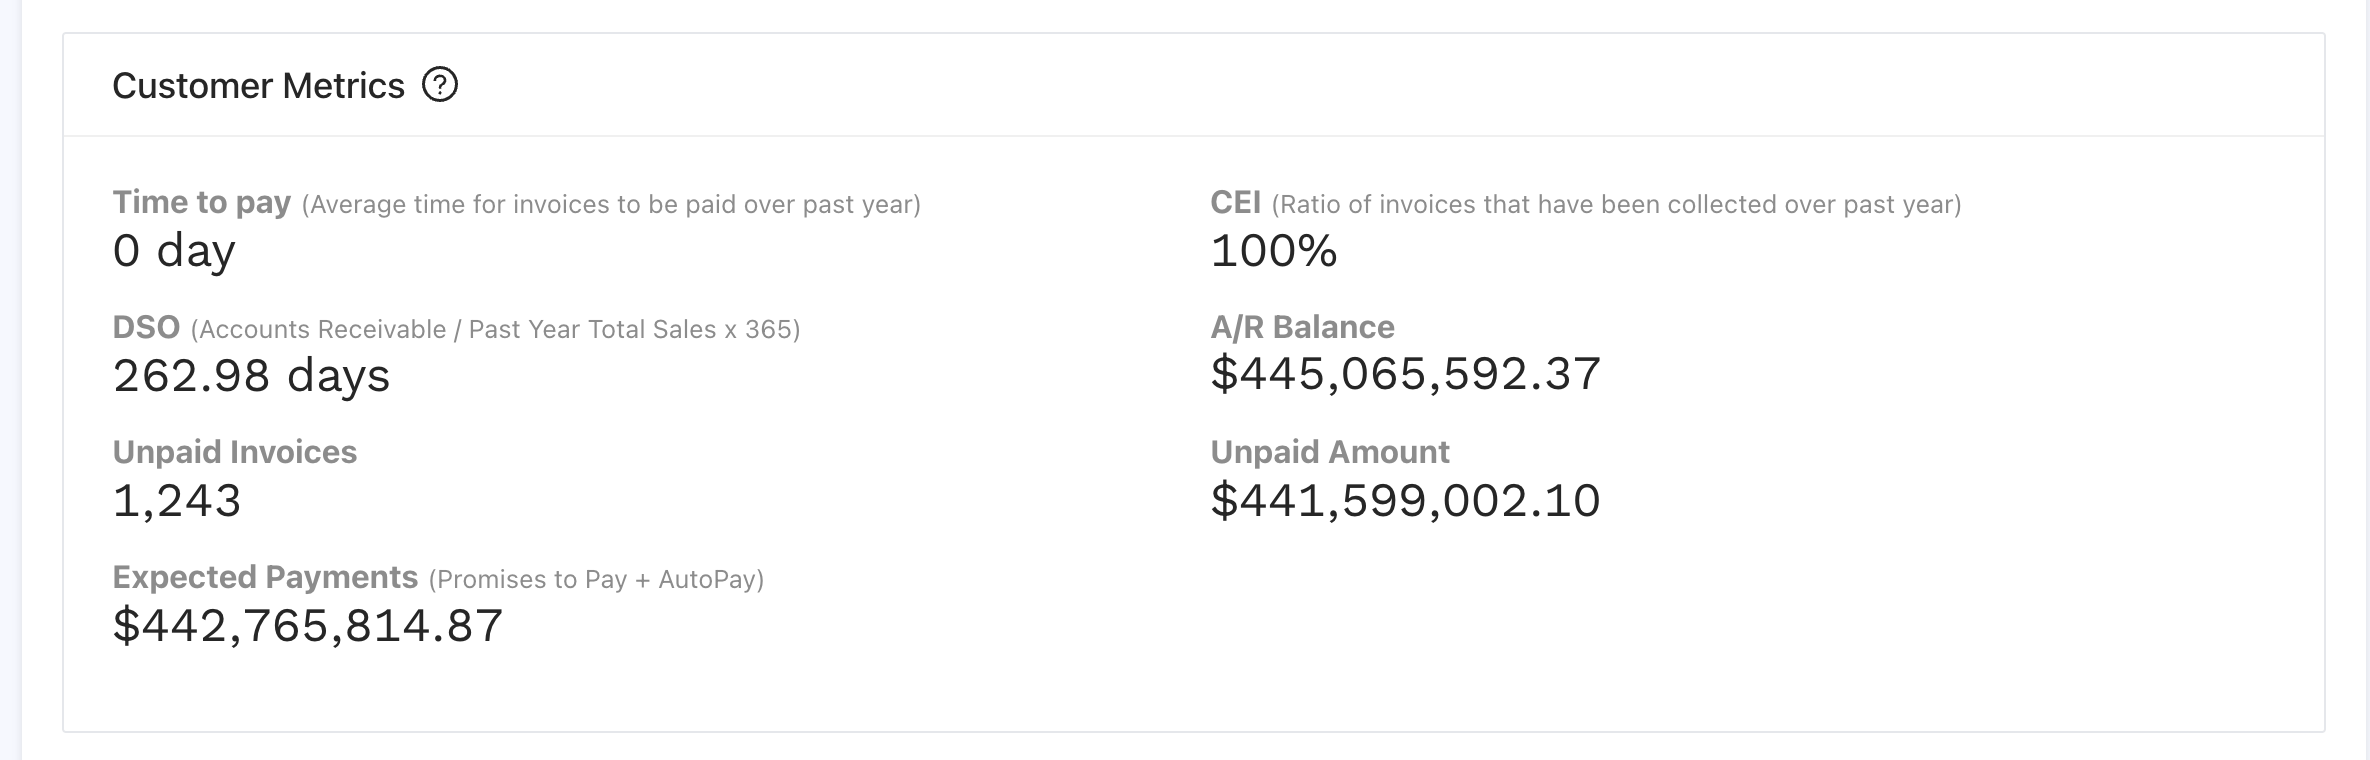Select the Unpaid Invoices label

click(x=234, y=452)
